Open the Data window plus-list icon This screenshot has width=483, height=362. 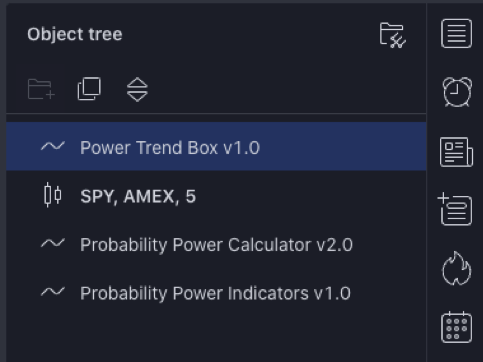pos(455,209)
